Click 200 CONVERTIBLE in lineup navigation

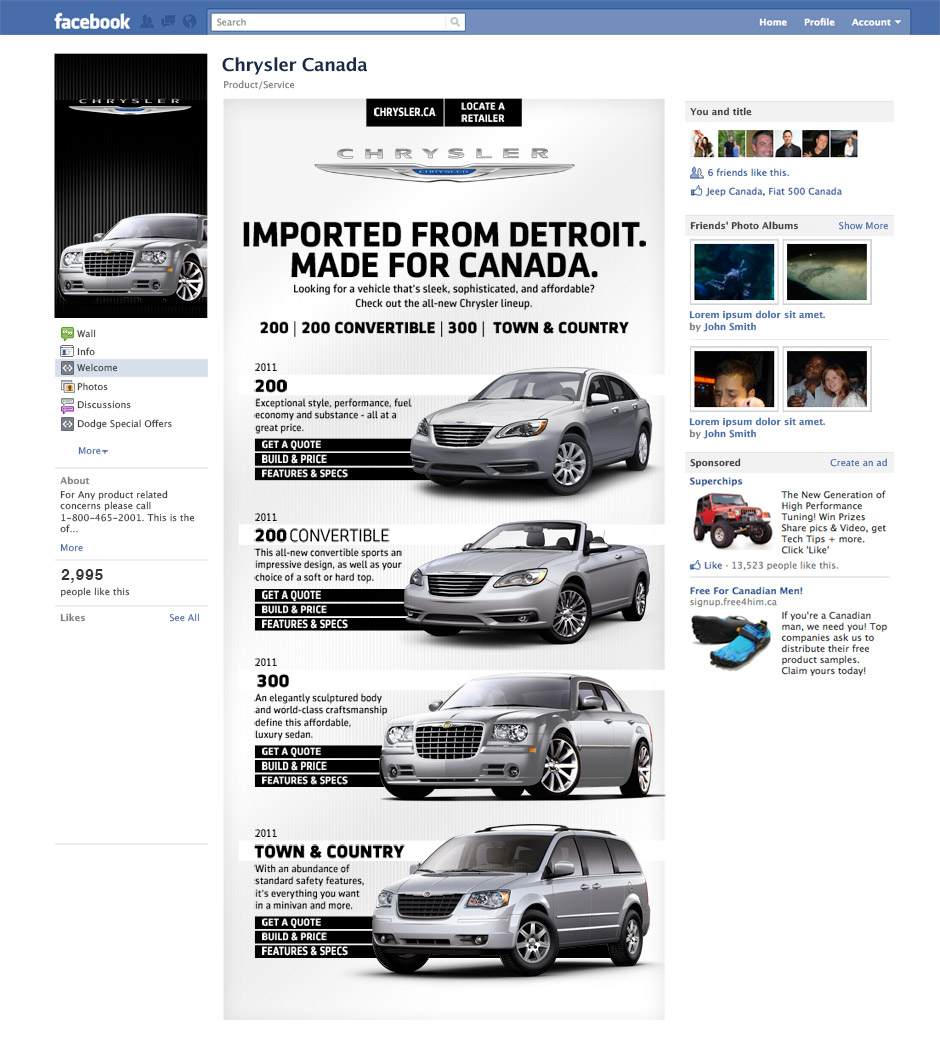[x=368, y=328]
